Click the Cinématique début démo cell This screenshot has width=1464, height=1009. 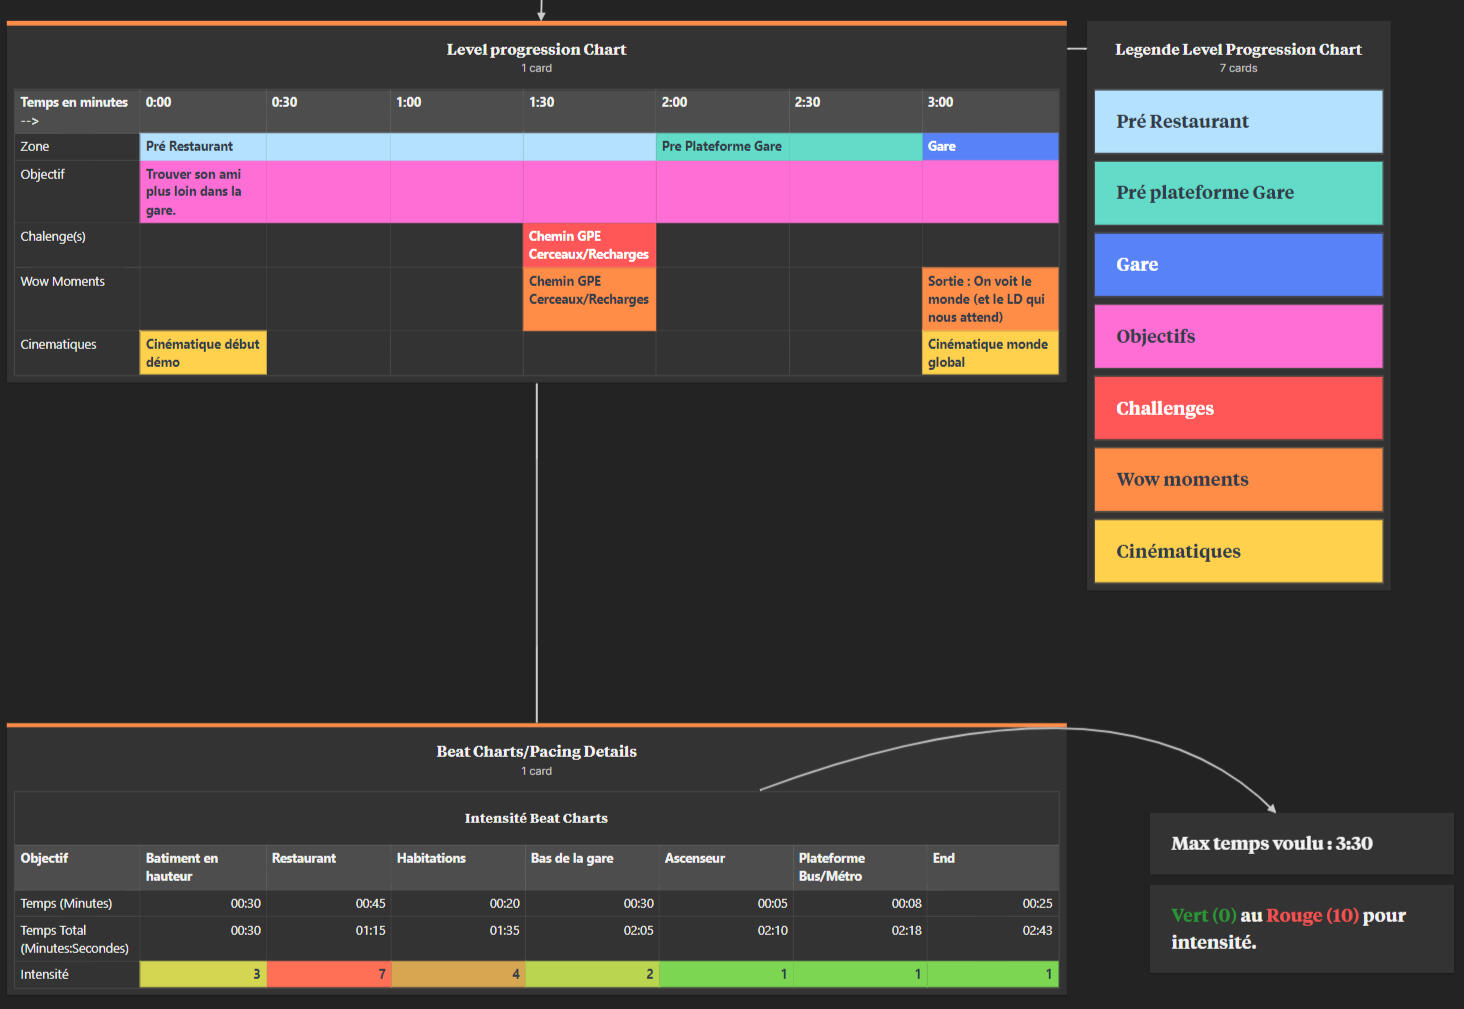pyautogui.click(x=203, y=353)
